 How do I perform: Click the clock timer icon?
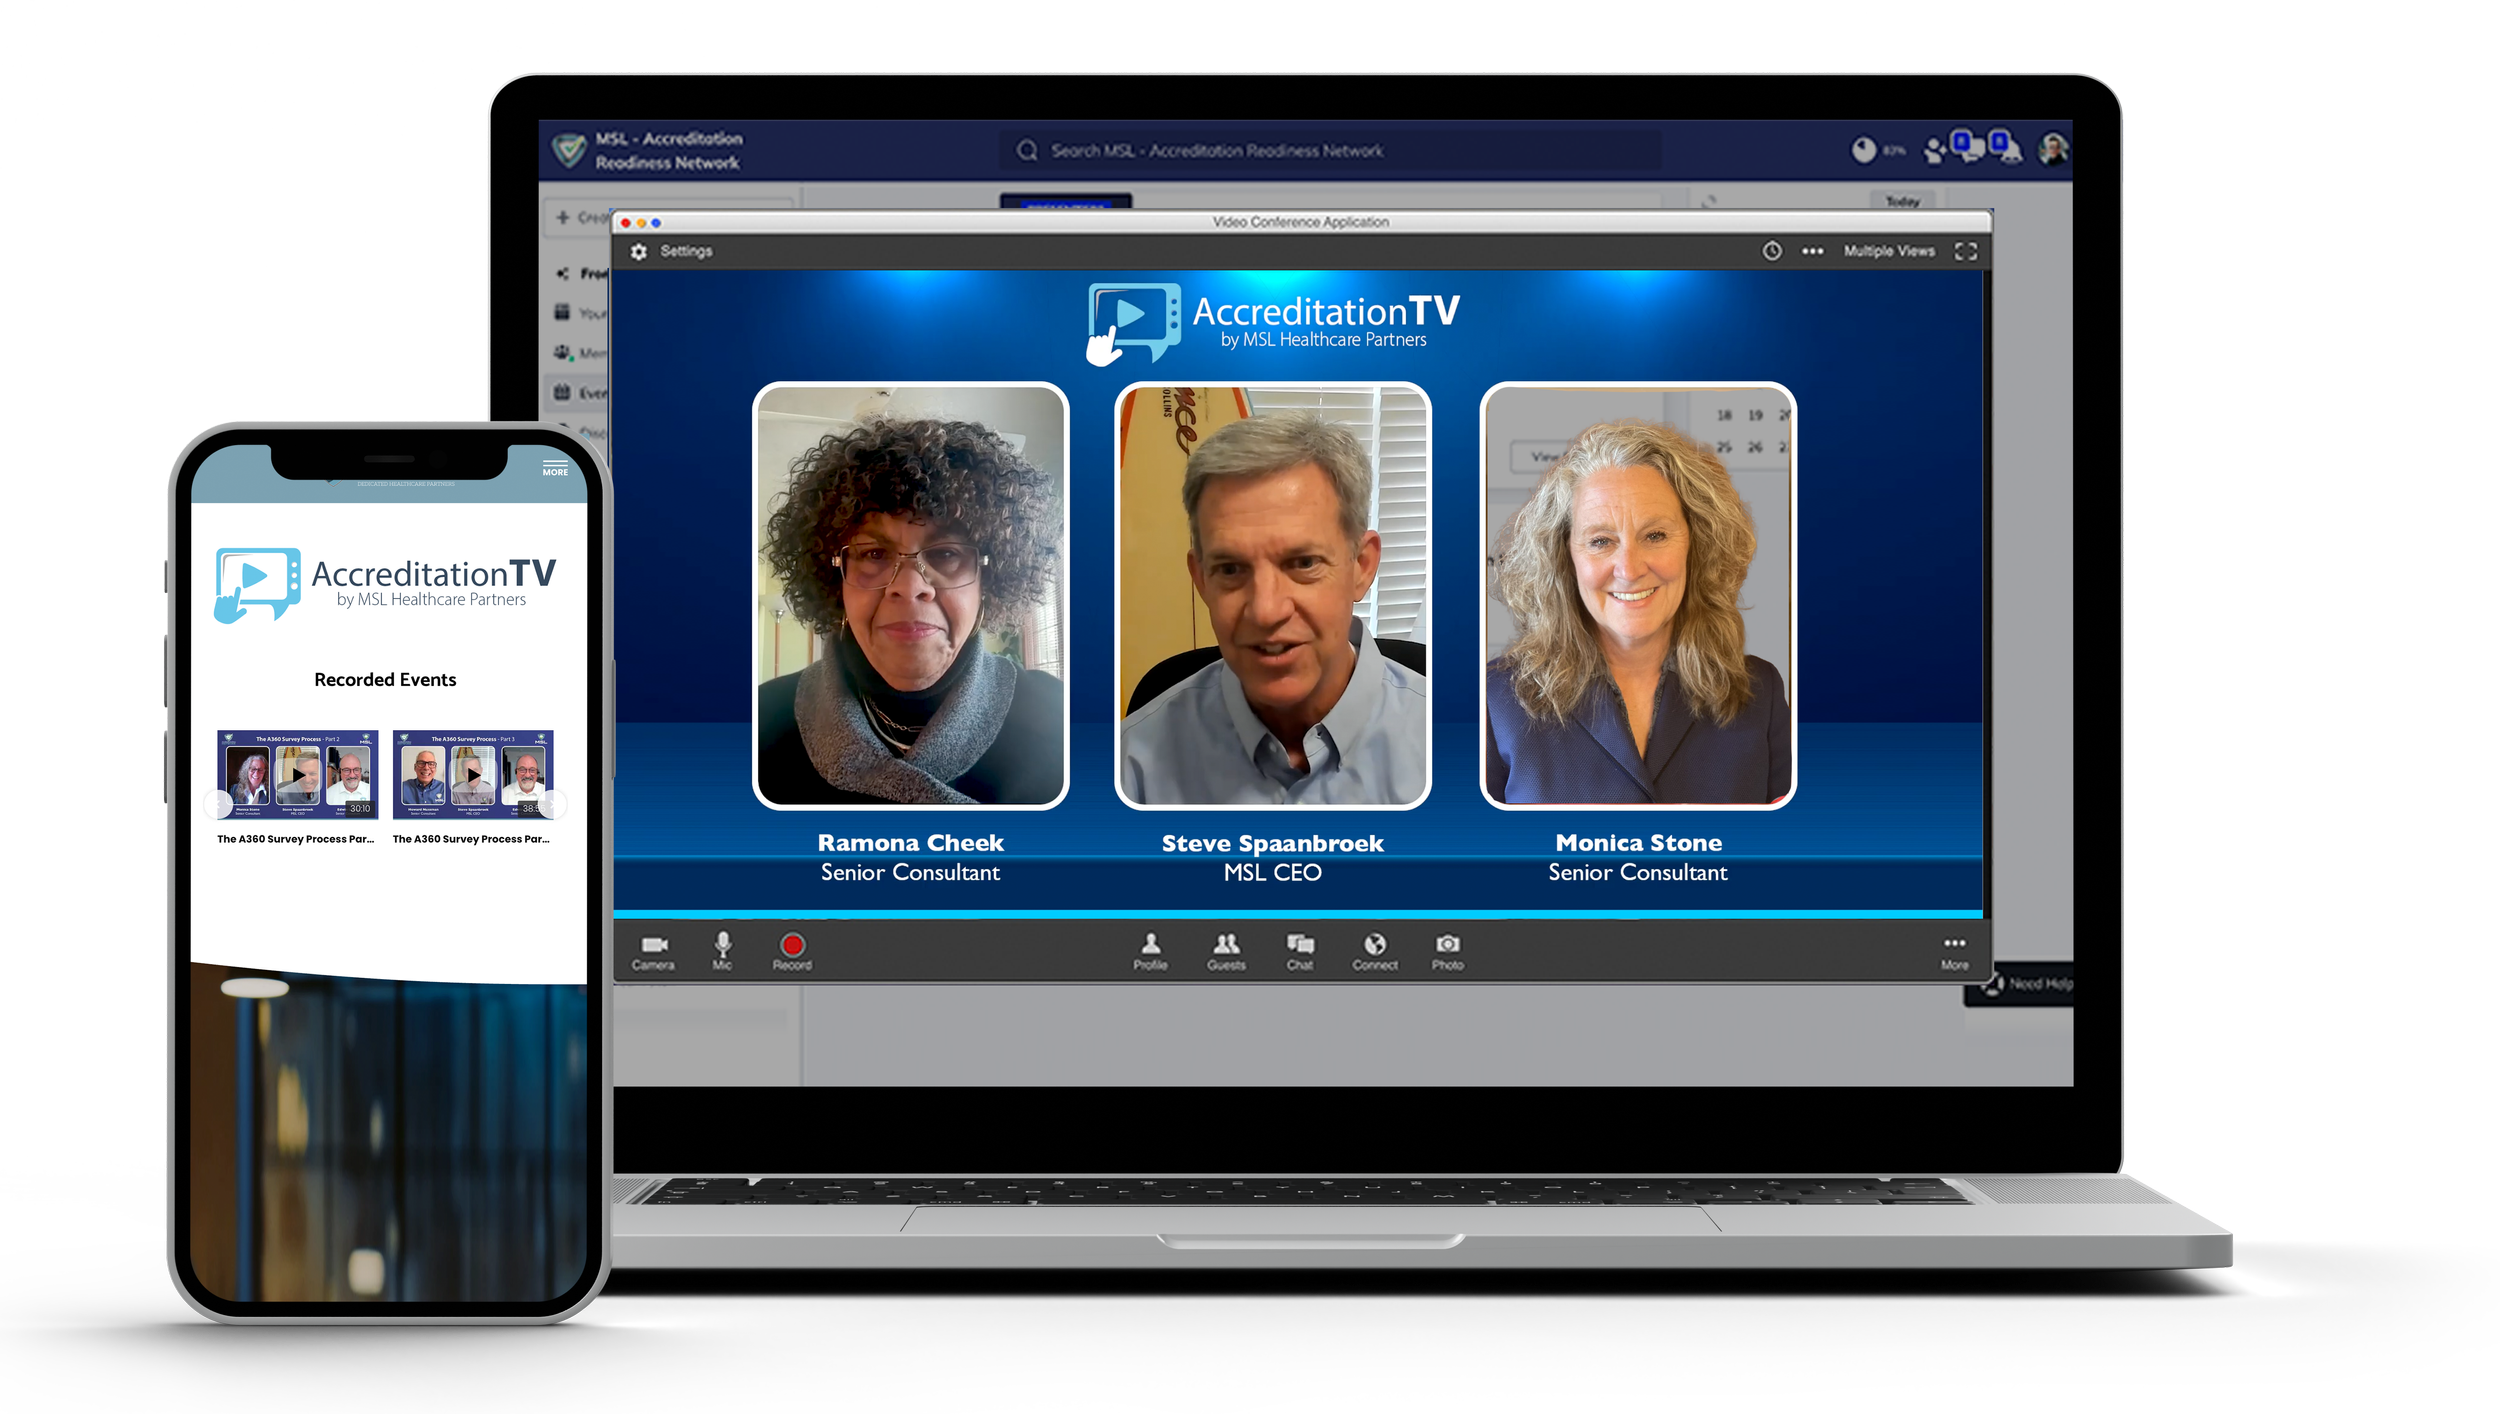point(1771,251)
